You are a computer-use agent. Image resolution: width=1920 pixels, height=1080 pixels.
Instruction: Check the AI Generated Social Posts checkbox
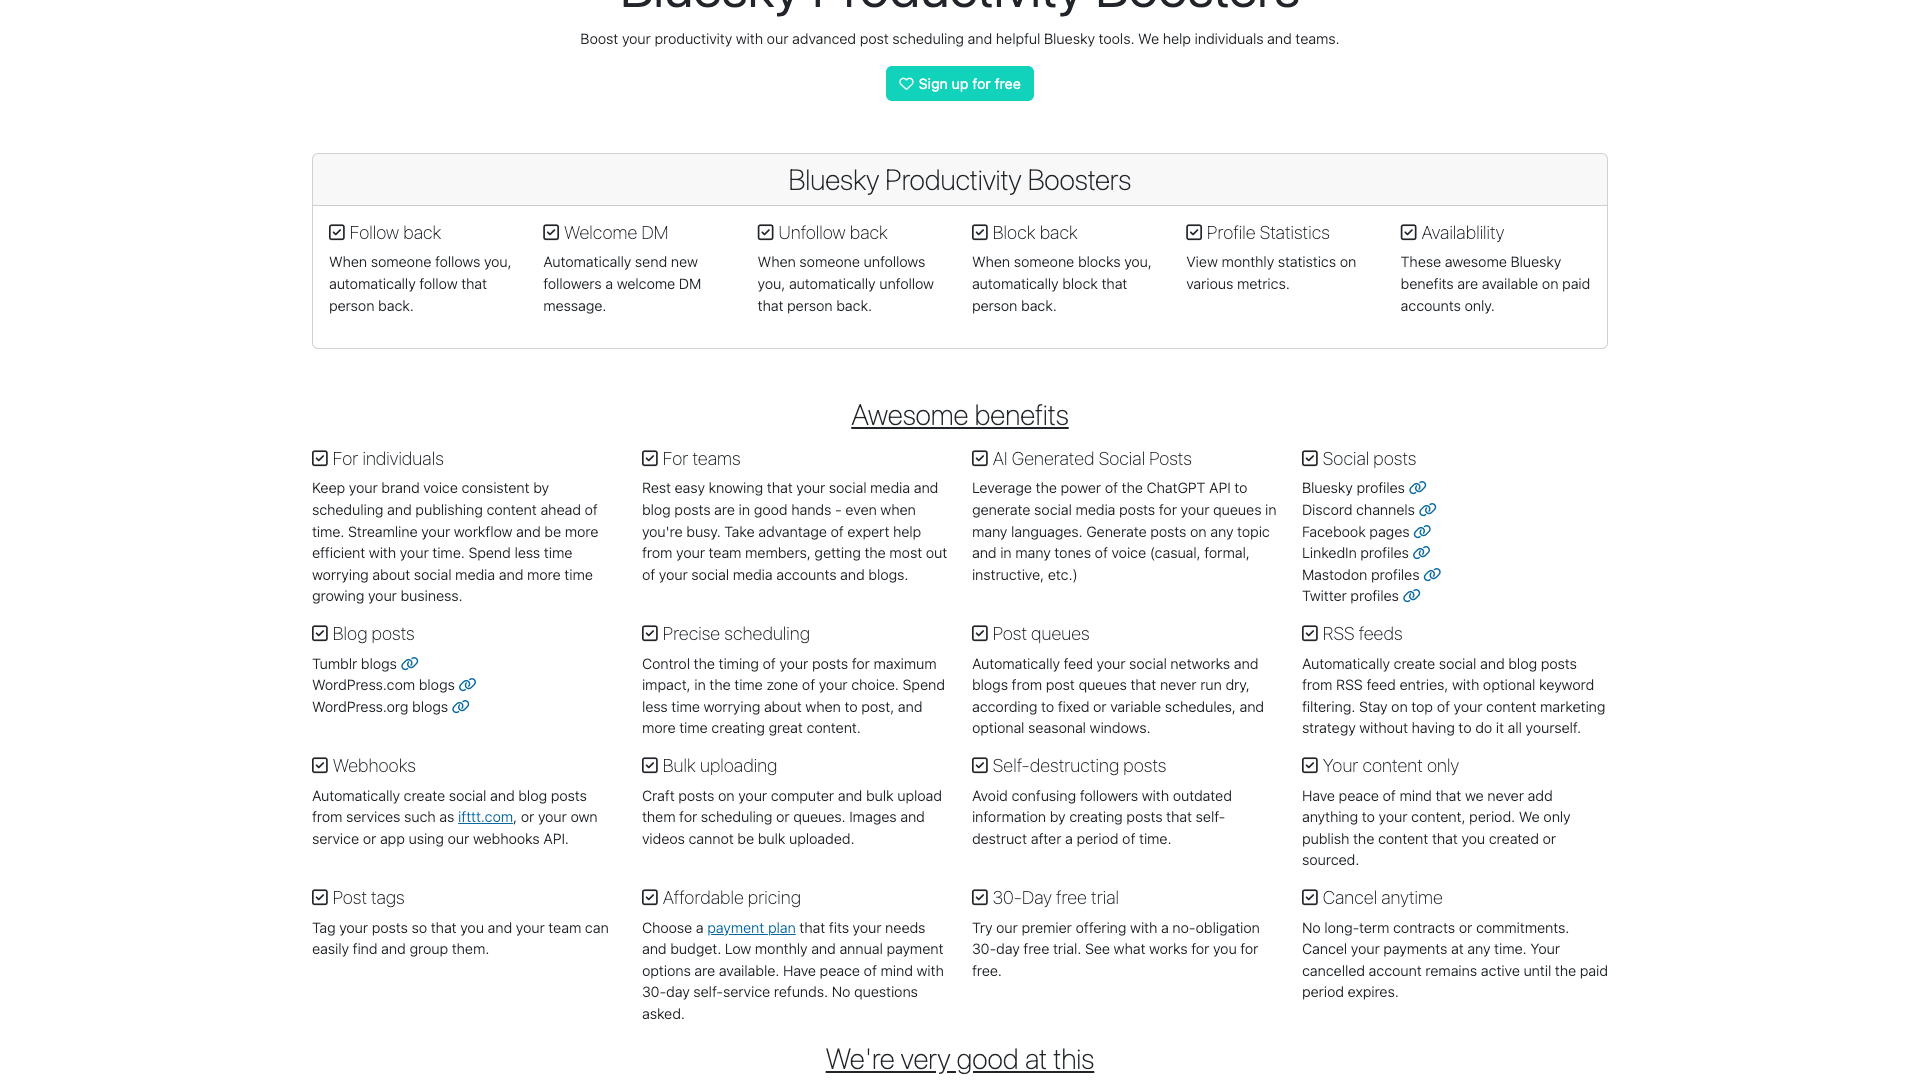click(979, 458)
